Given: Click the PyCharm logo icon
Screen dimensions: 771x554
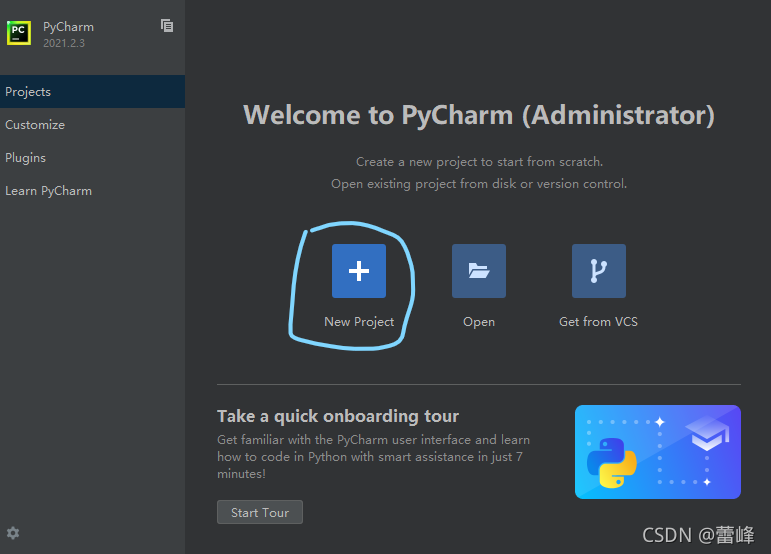Looking at the screenshot, I should click(x=19, y=33).
